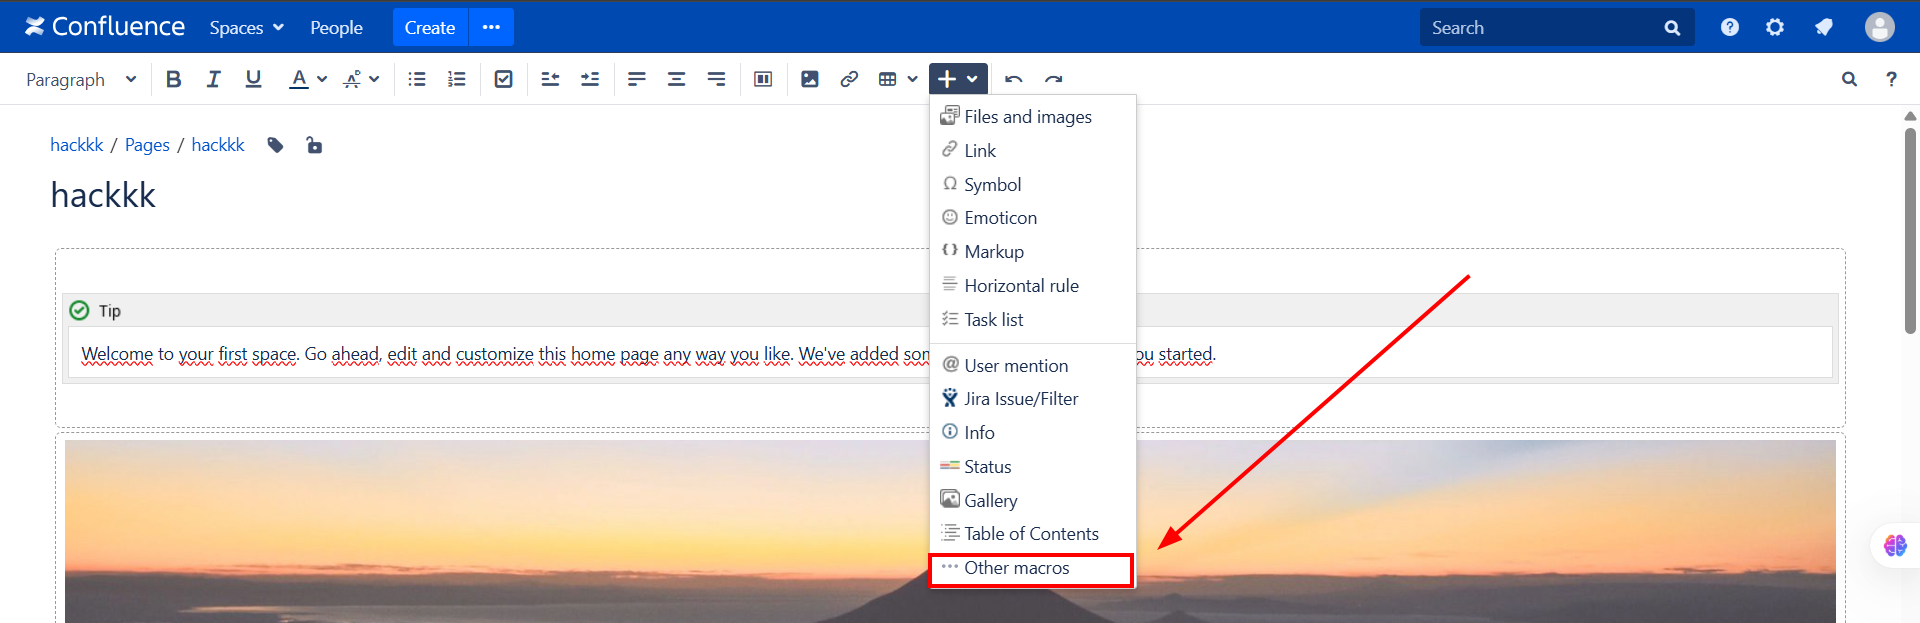This screenshot has width=1920, height=623.
Task: Choose Gallery from the insert menu
Action: pyautogui.click(x=1032, y=501)
